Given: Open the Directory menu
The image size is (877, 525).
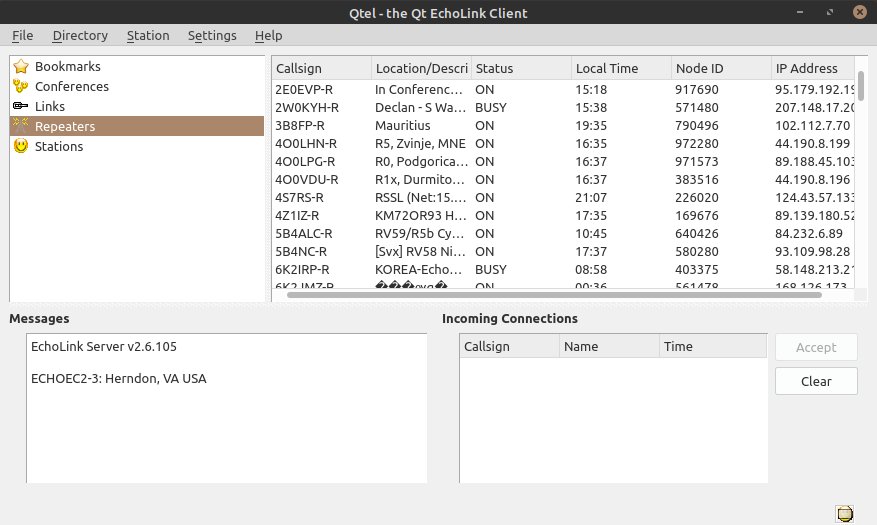Looking at the screenshot, I should (x=80, y=35).
